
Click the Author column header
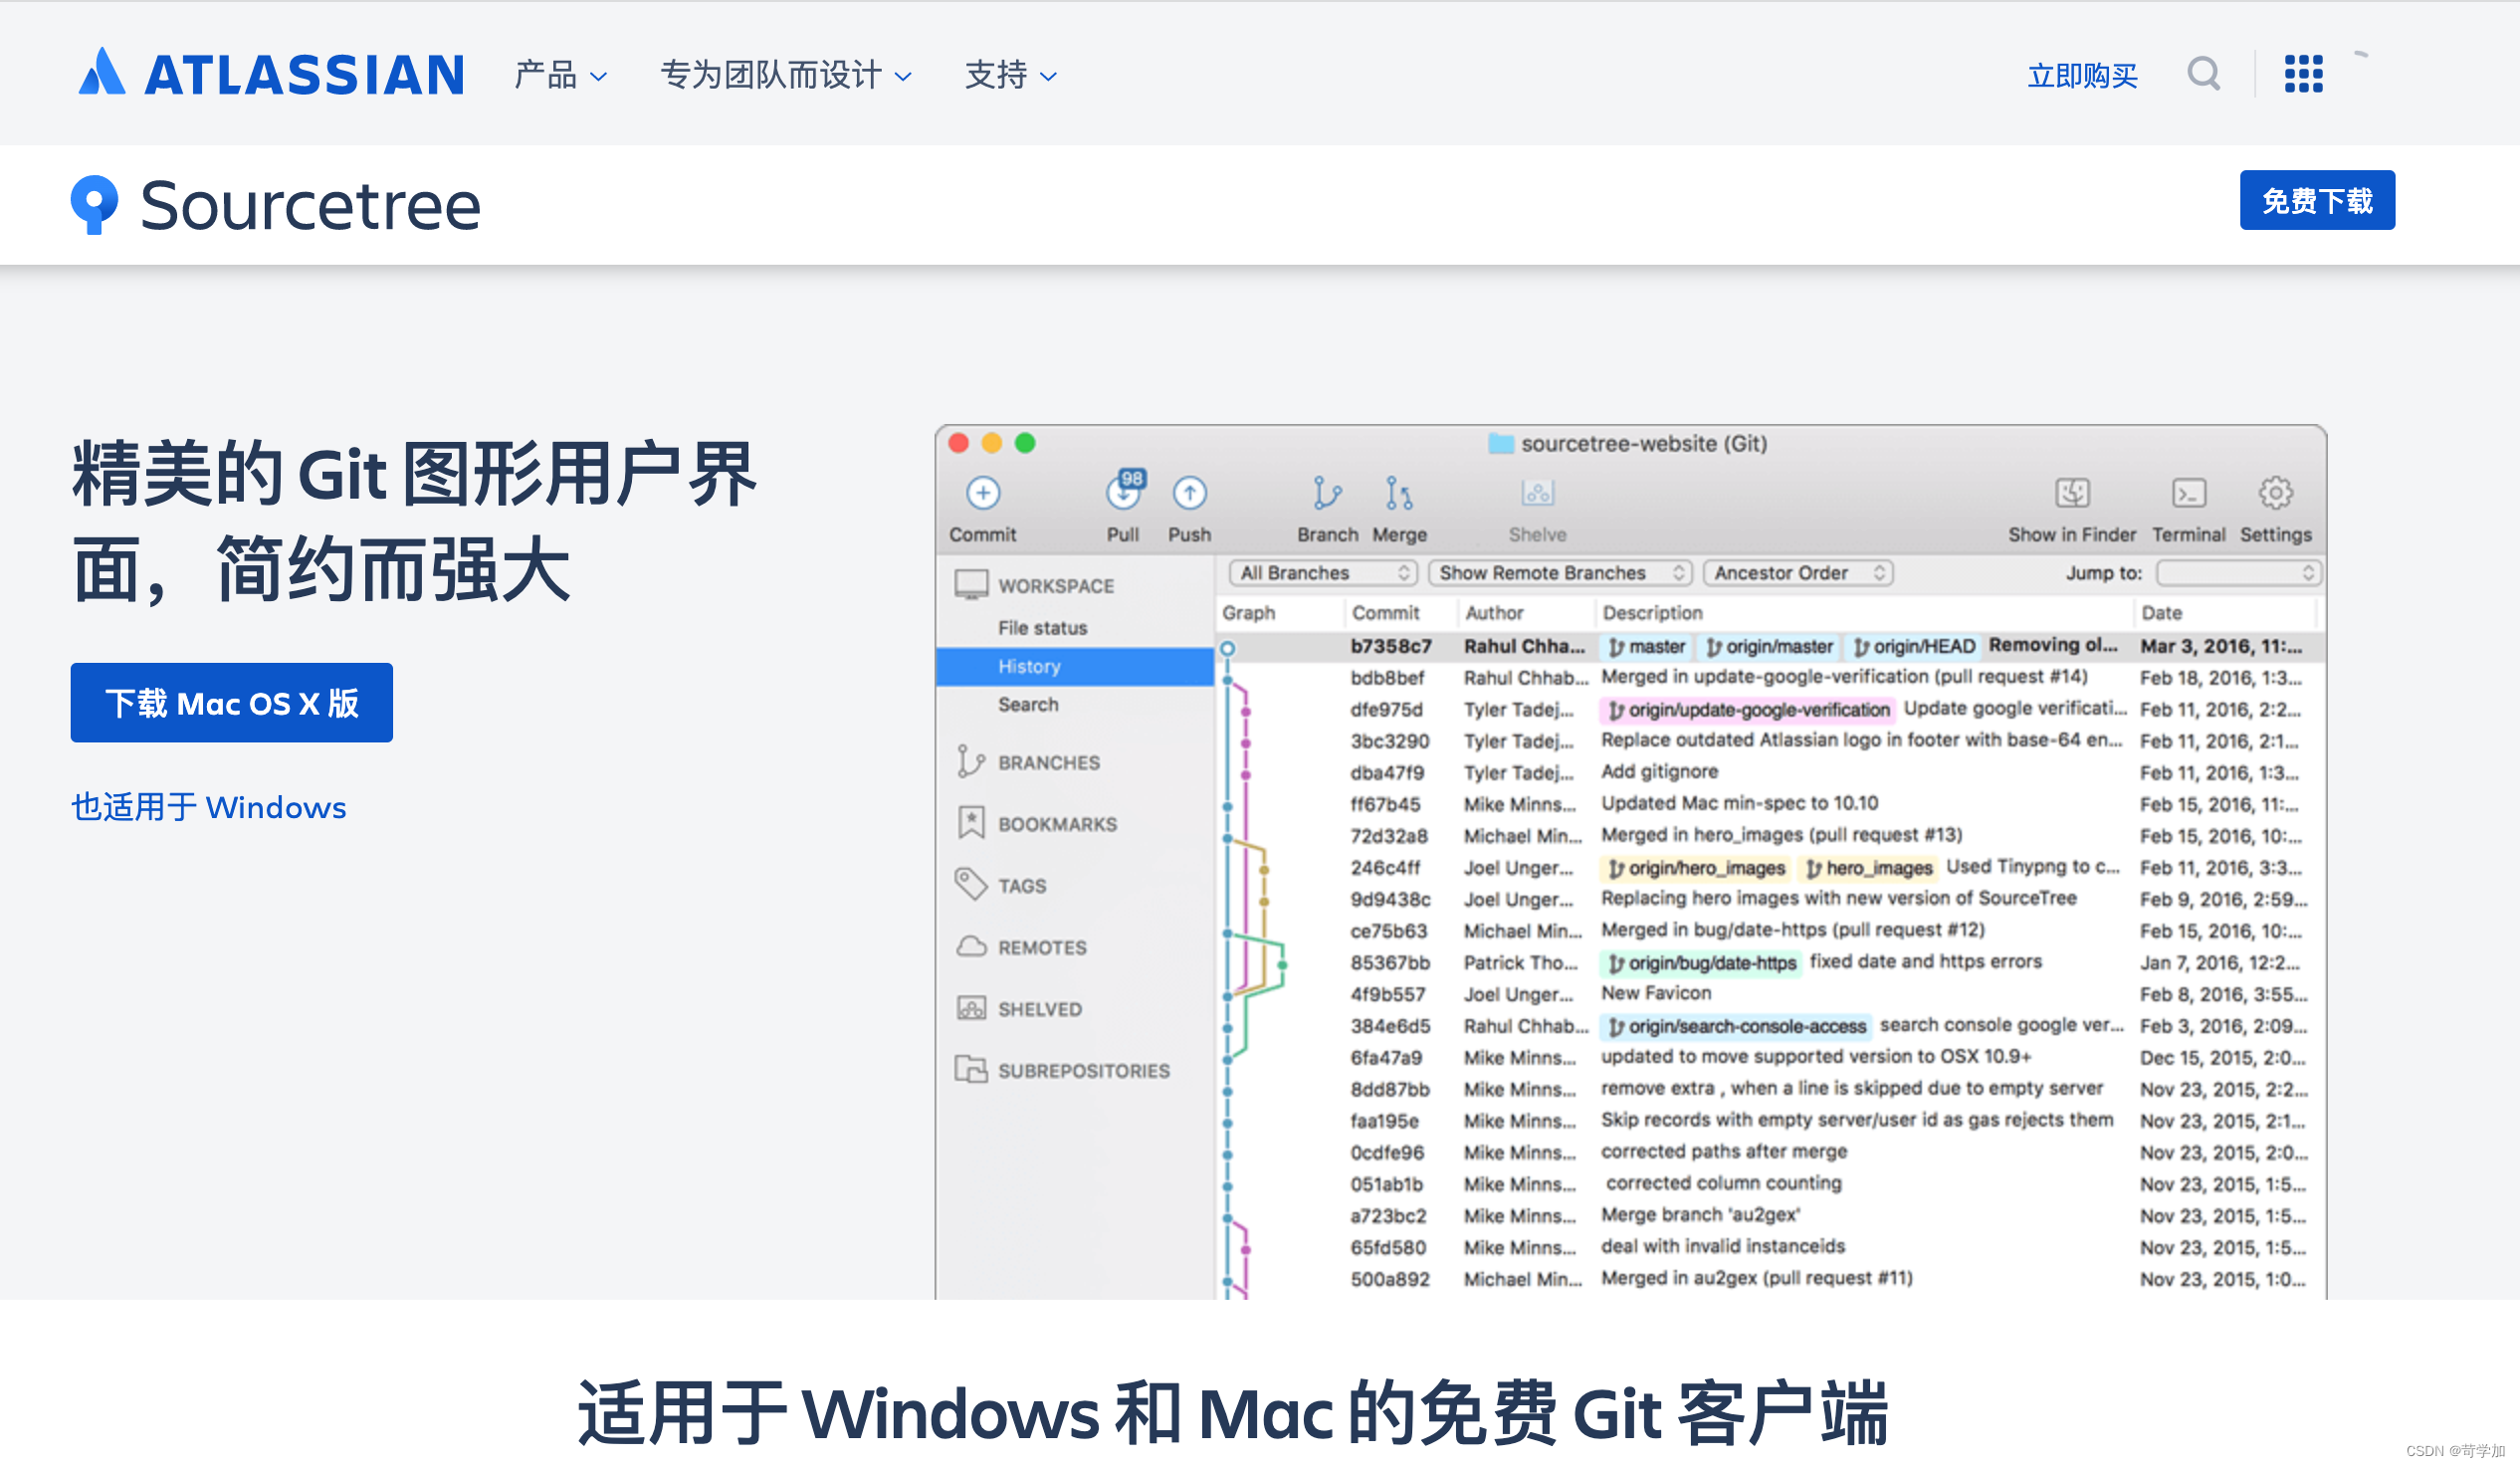[x=1494, y=613]
